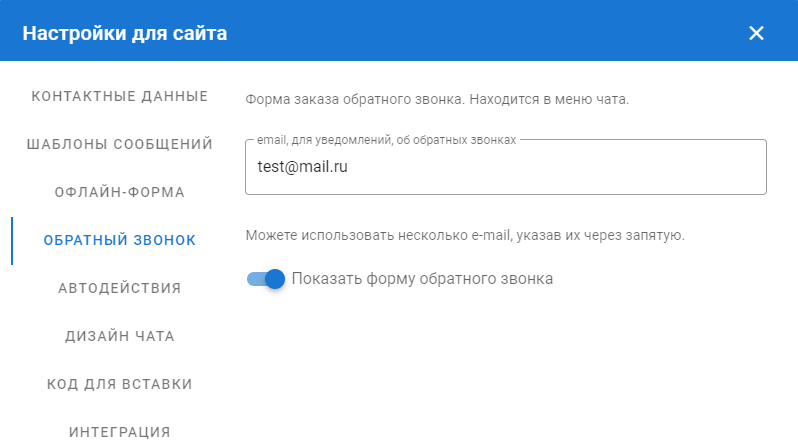Open the Контактные данные tab
This screenshot has width=798, height=445.
point(120,96)
